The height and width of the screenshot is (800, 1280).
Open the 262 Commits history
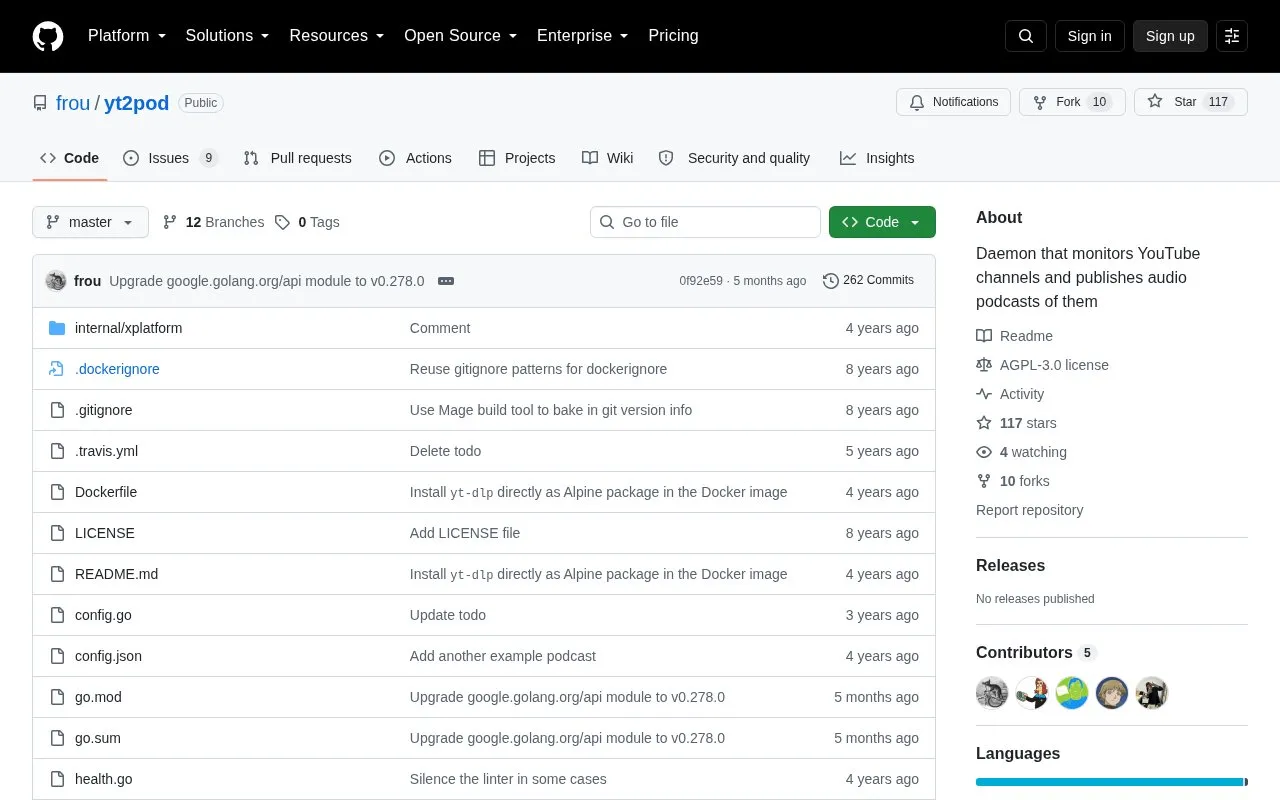pyautogui.click(x=868, y=280)
